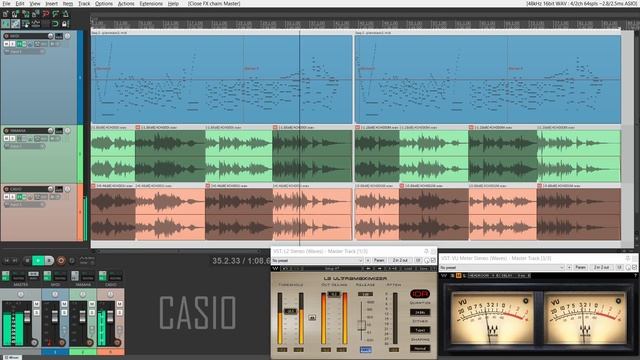Toggle the ripple editing toolbar icon

(26, 23)
